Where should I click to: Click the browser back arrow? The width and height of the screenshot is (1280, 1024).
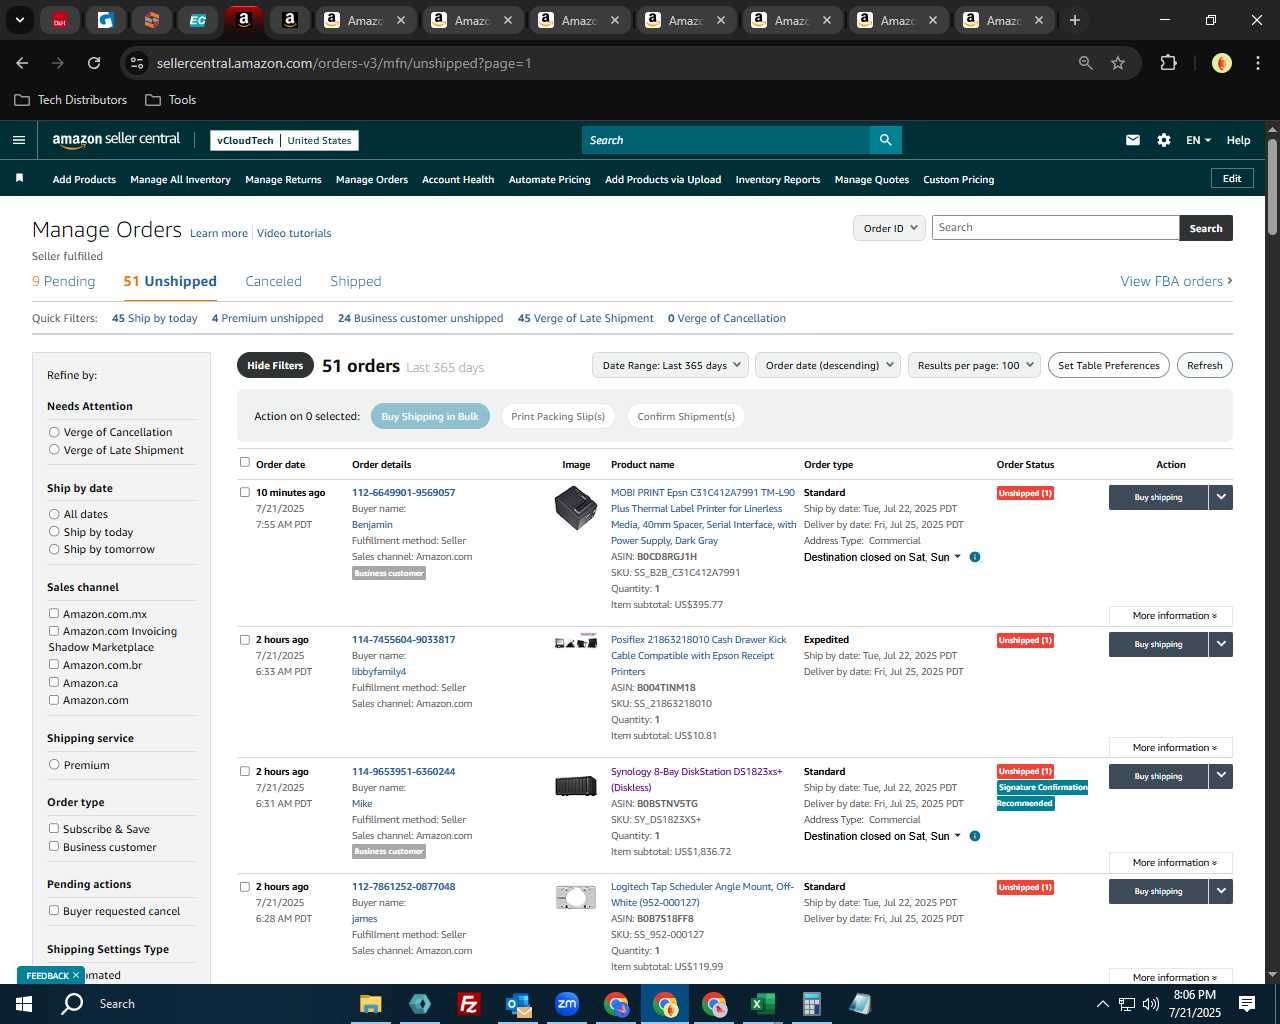coord(22,63)
